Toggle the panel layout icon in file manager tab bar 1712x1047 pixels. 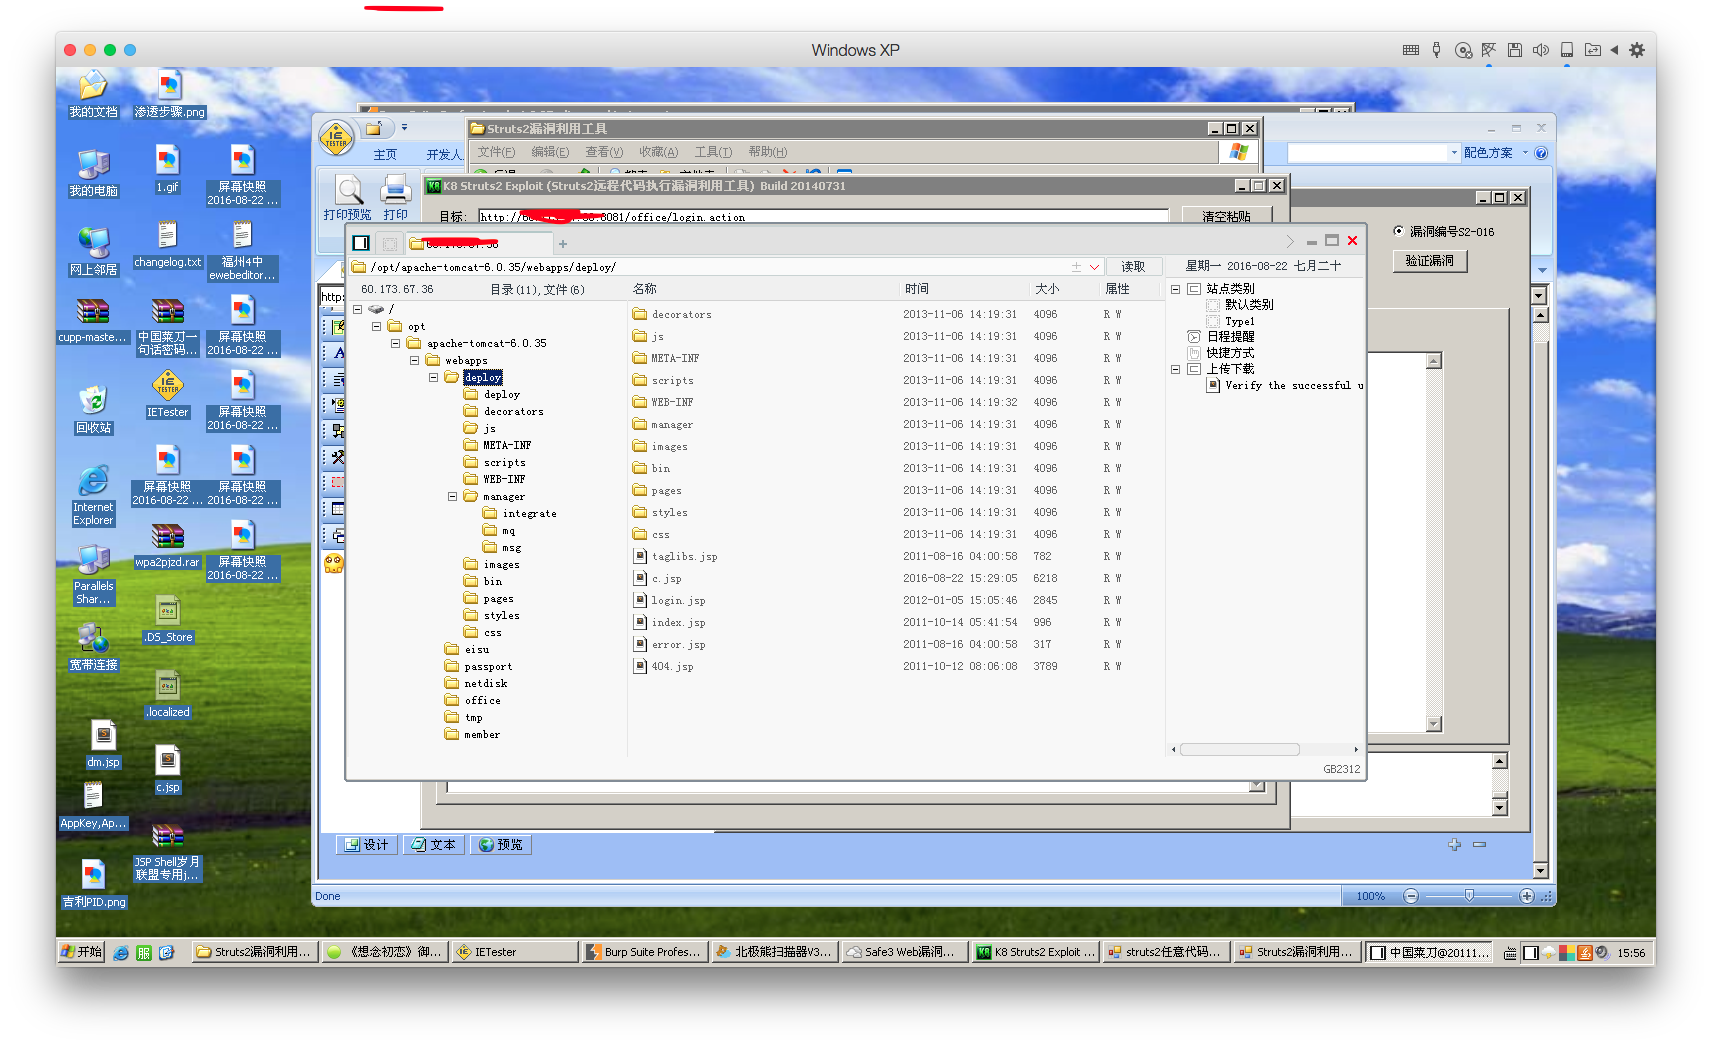click(361, 243)
